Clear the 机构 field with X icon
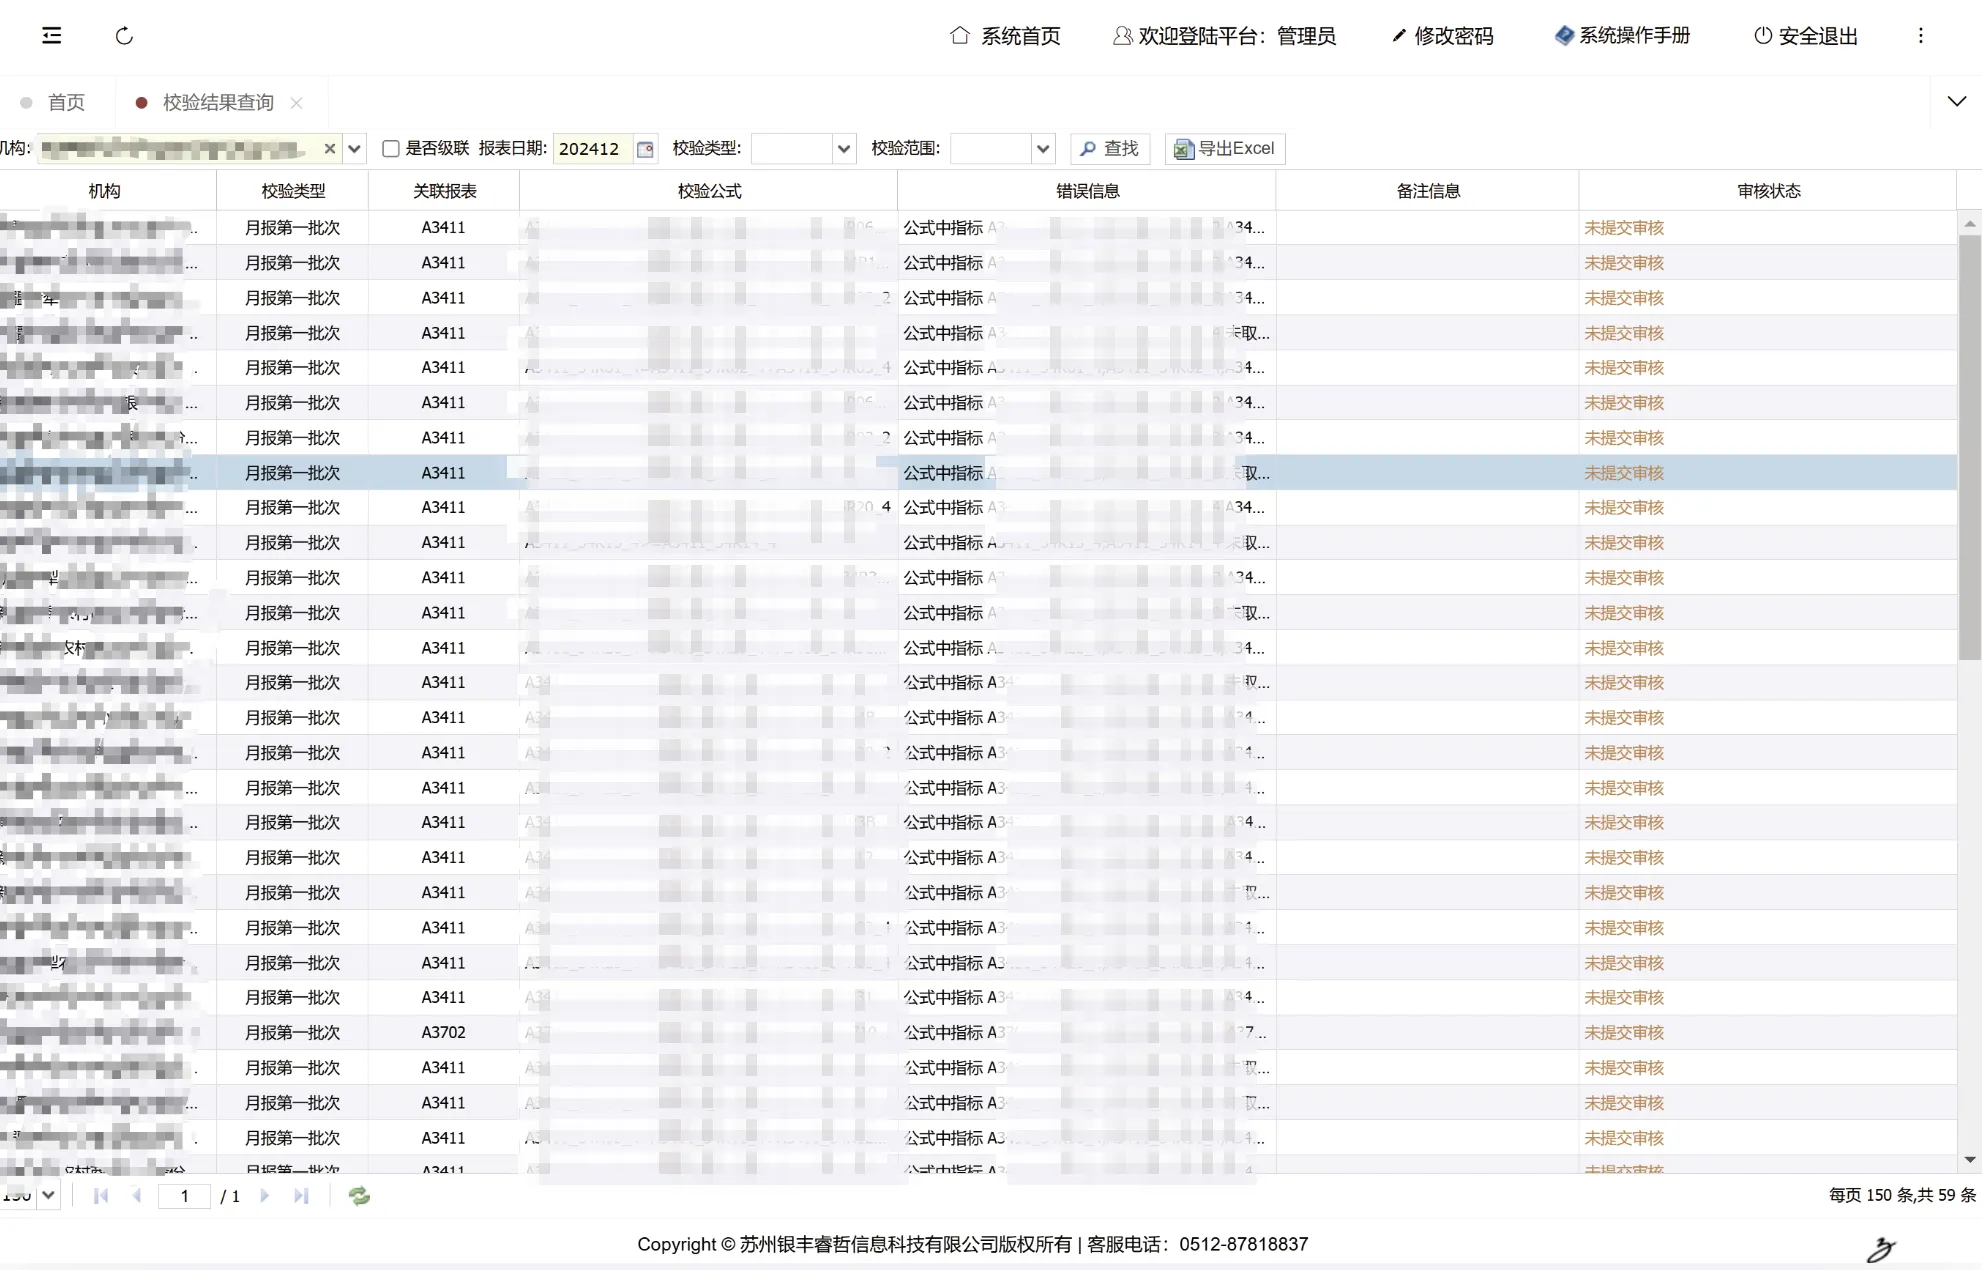Screen dimensions: 1982x1270 click(330, 149)
